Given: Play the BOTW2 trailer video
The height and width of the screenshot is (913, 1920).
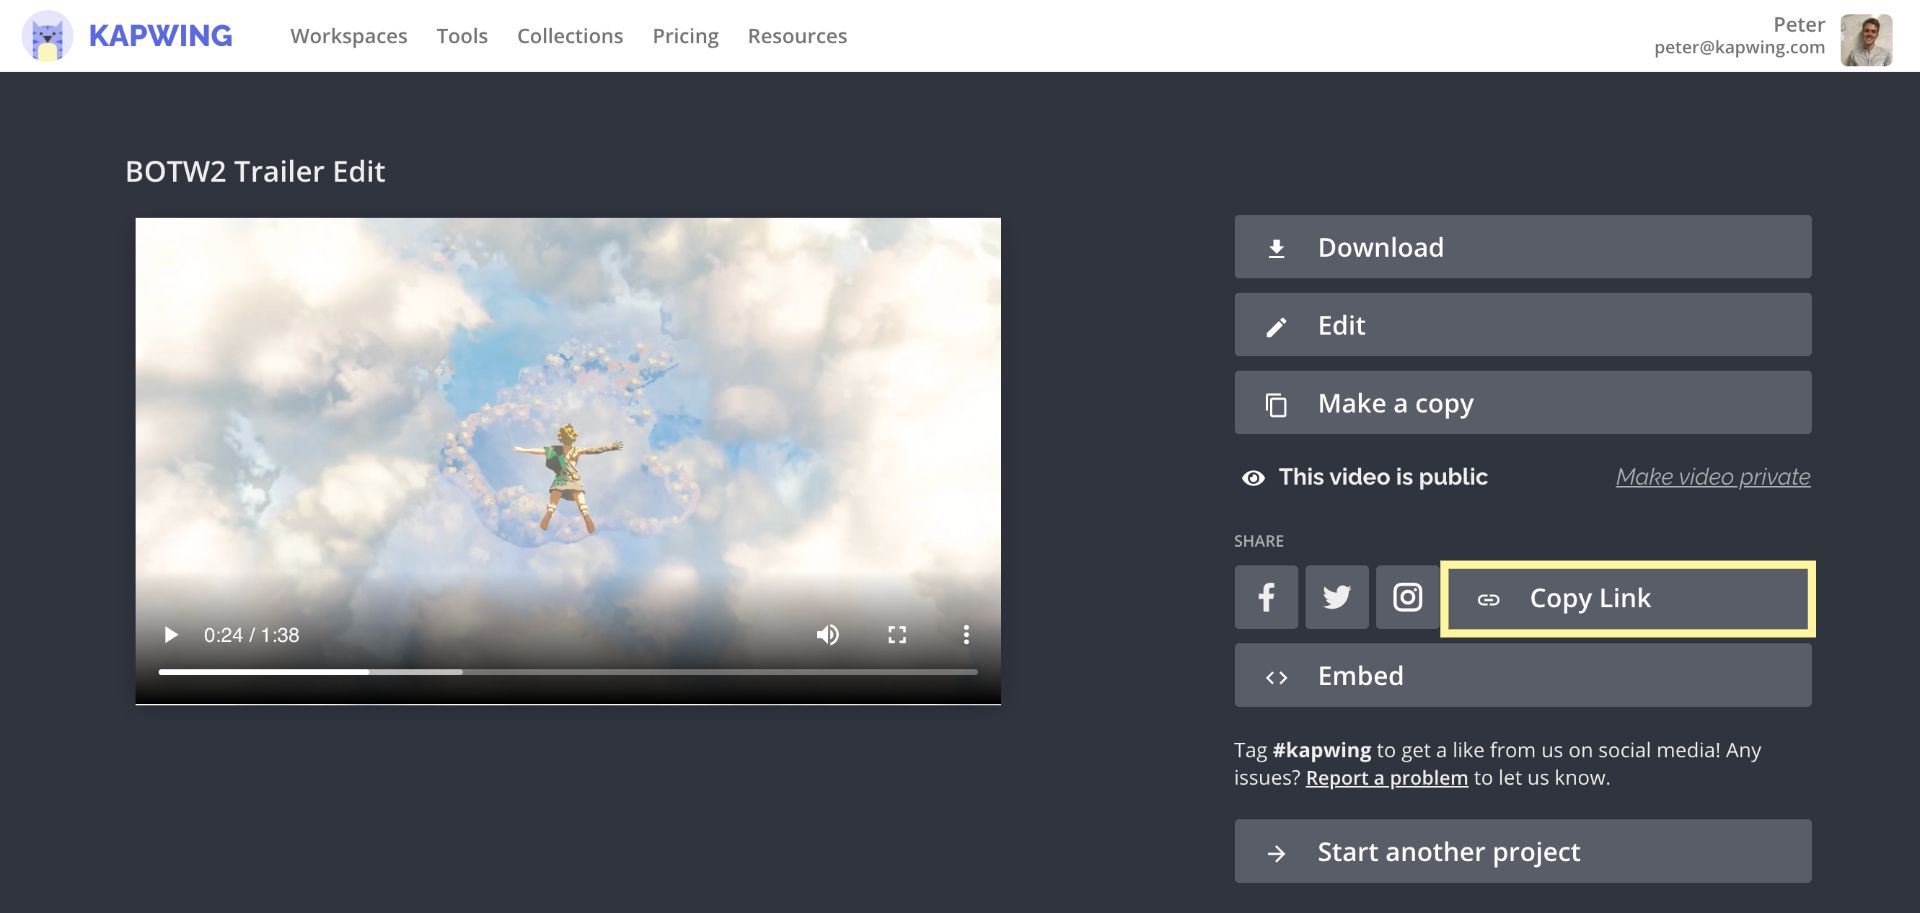Looking at the screenshot, I should 171,635.
